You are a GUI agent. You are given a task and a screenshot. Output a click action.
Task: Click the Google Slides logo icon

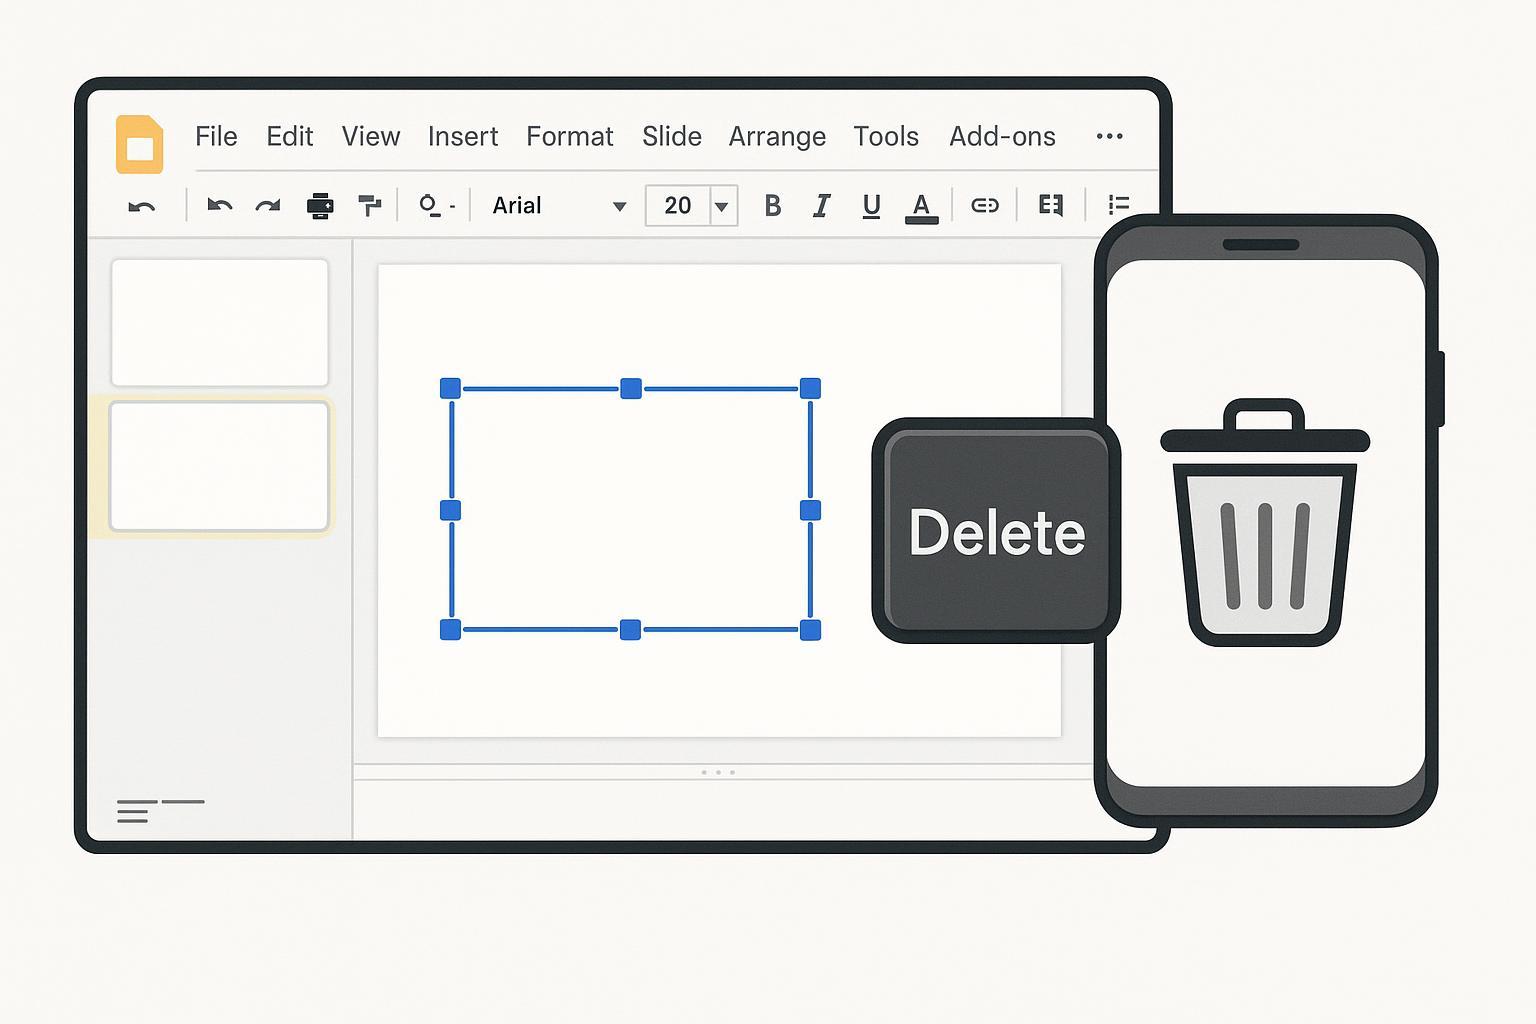tap(140, 144)
